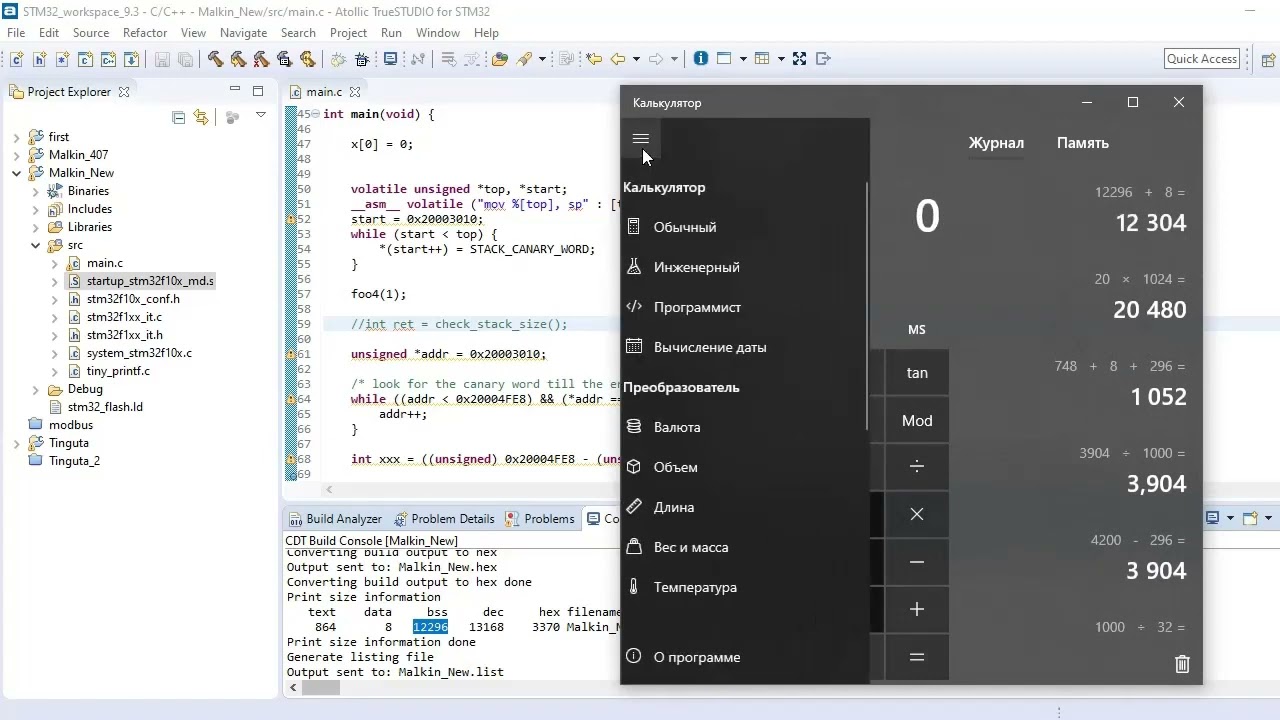The height and width of the screenshot is (720, 1280).
Task: Click the light-colored bug debug configuration icon
Action: click(x=338, y=59)
